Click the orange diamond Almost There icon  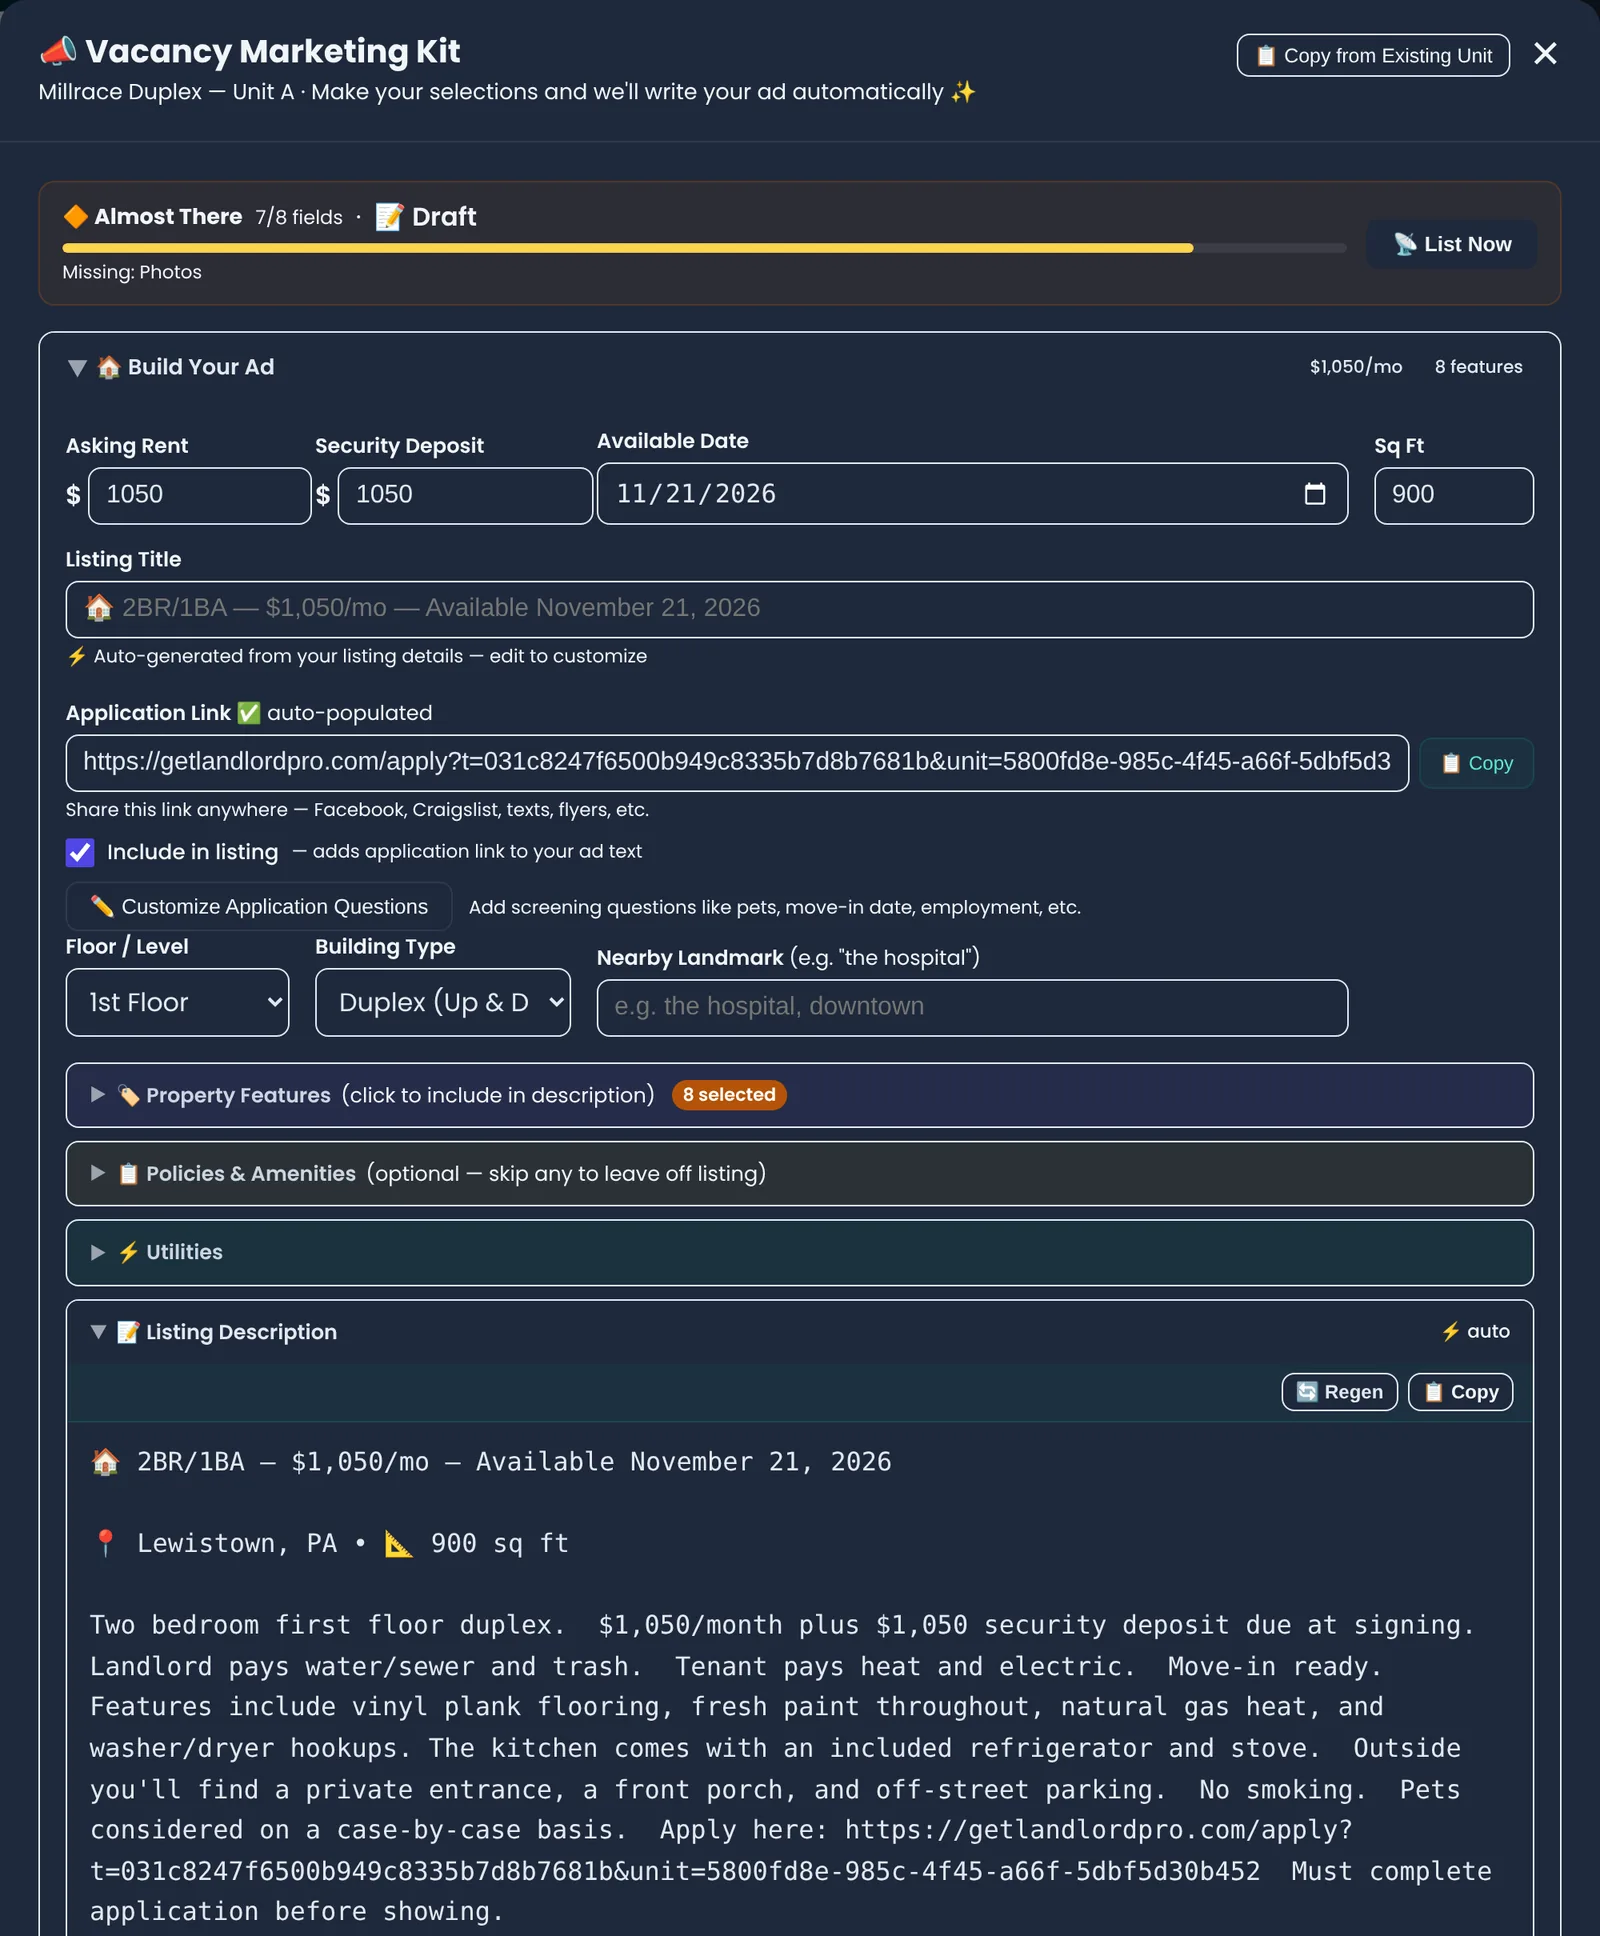click(x=75, y=217)
